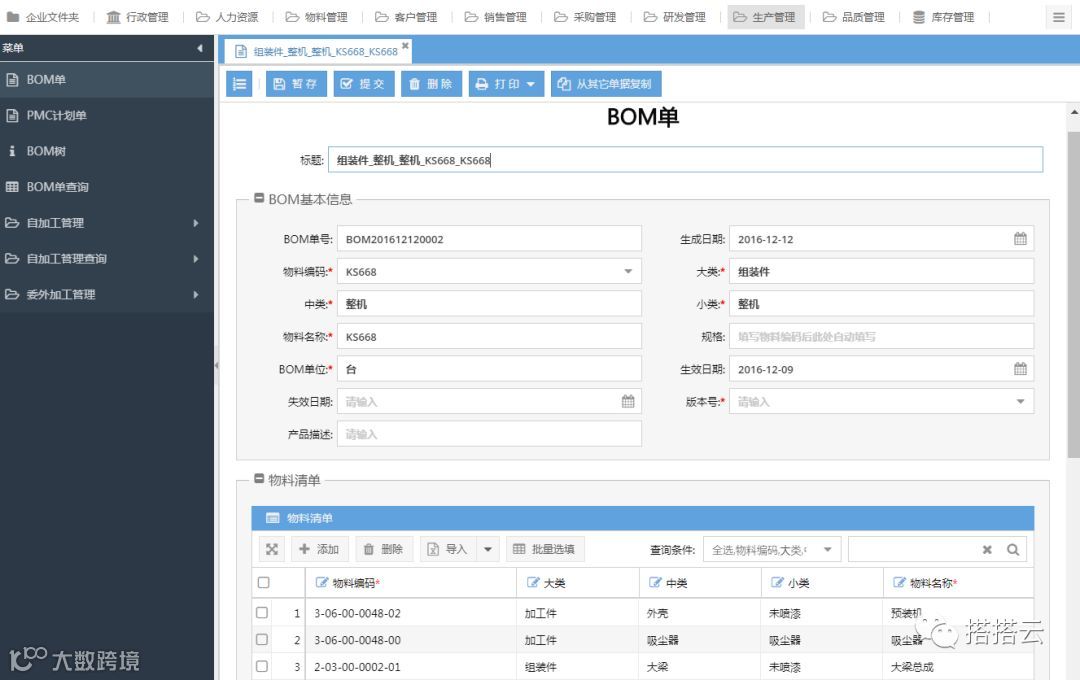
Task: Open the 版本号 dropdown
Action: [x=1020, y=402]
